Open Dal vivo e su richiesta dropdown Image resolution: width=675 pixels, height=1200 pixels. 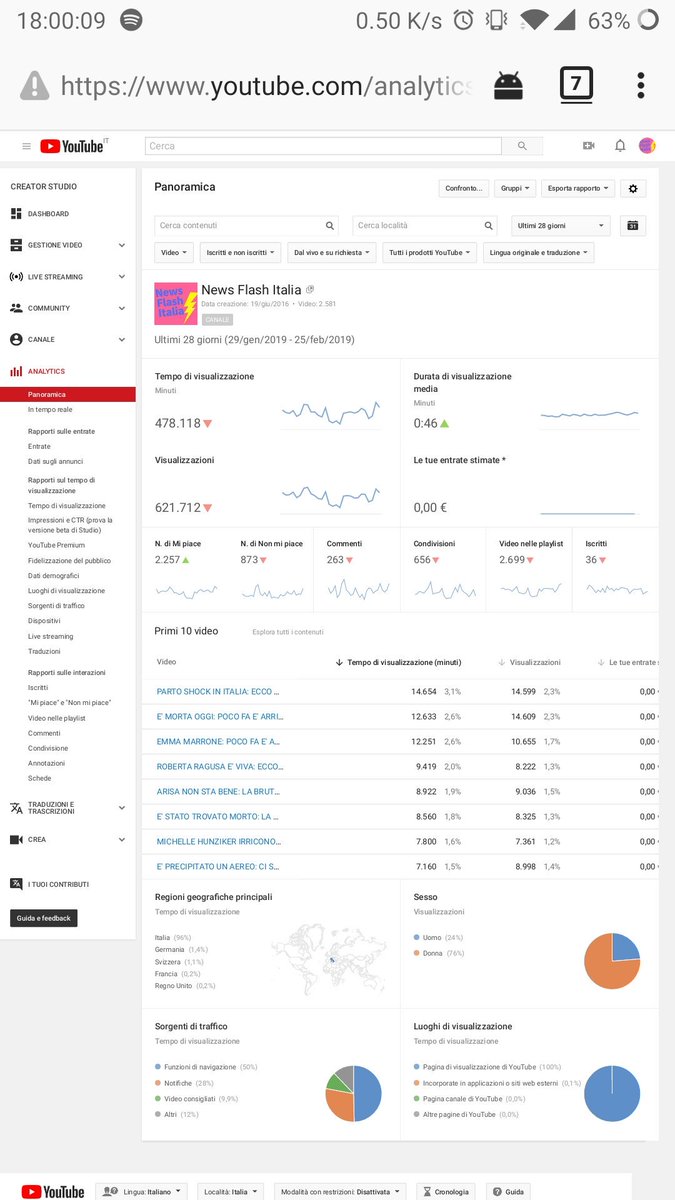(x=332, y=253)
